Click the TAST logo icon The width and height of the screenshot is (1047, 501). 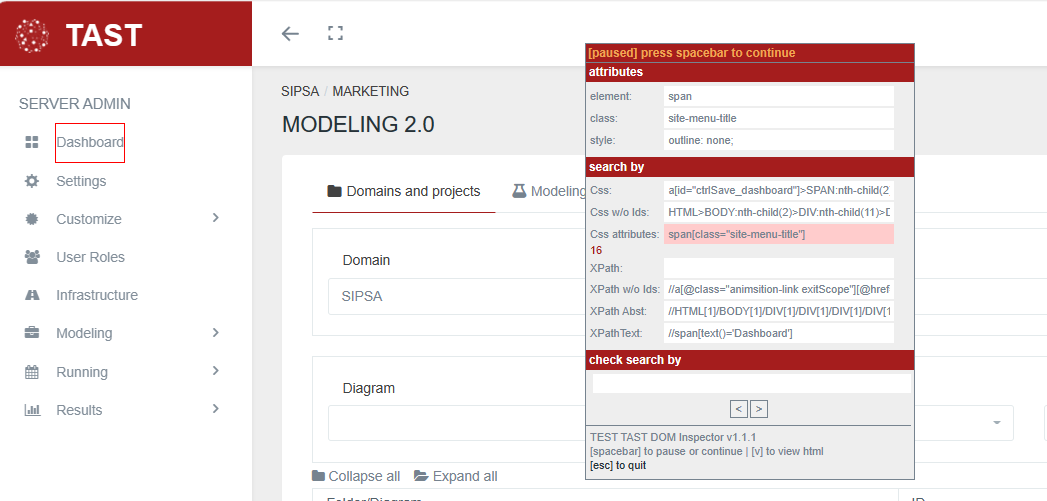[33, 35]
